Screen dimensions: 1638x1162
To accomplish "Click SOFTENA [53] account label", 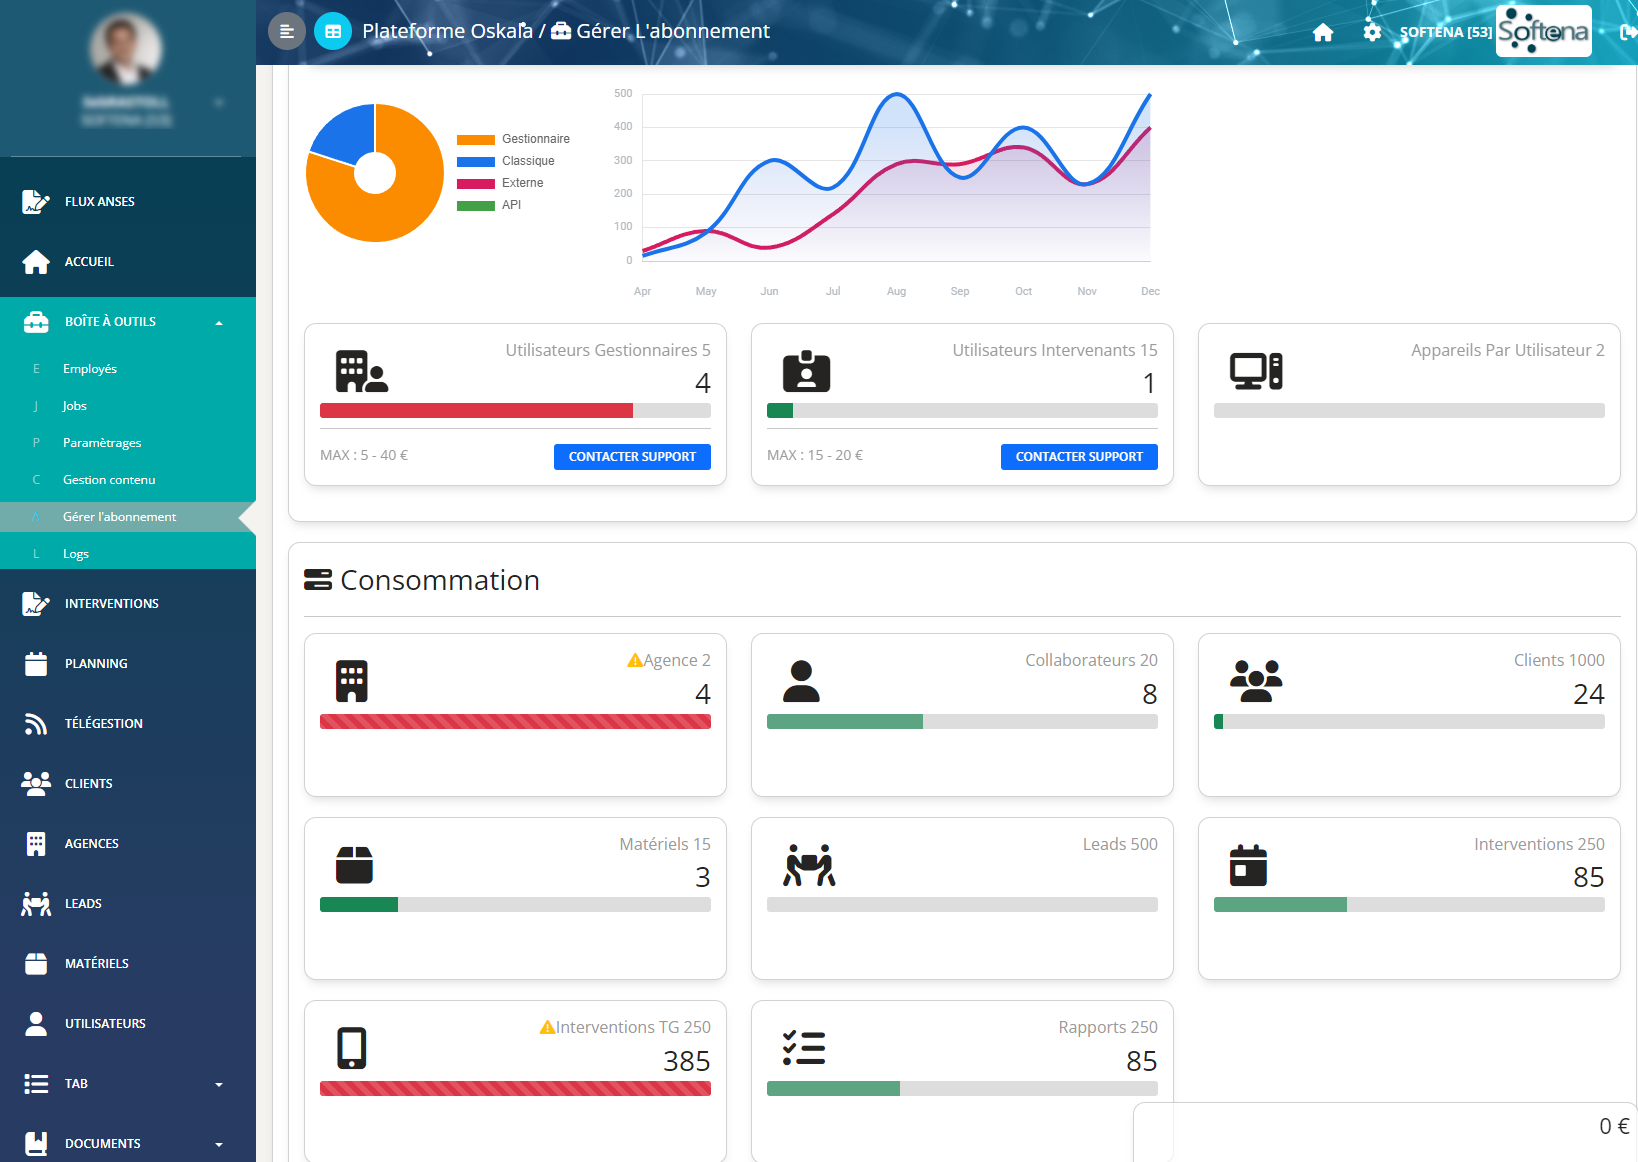I will pyautogui.click(x=1445, y=33).
